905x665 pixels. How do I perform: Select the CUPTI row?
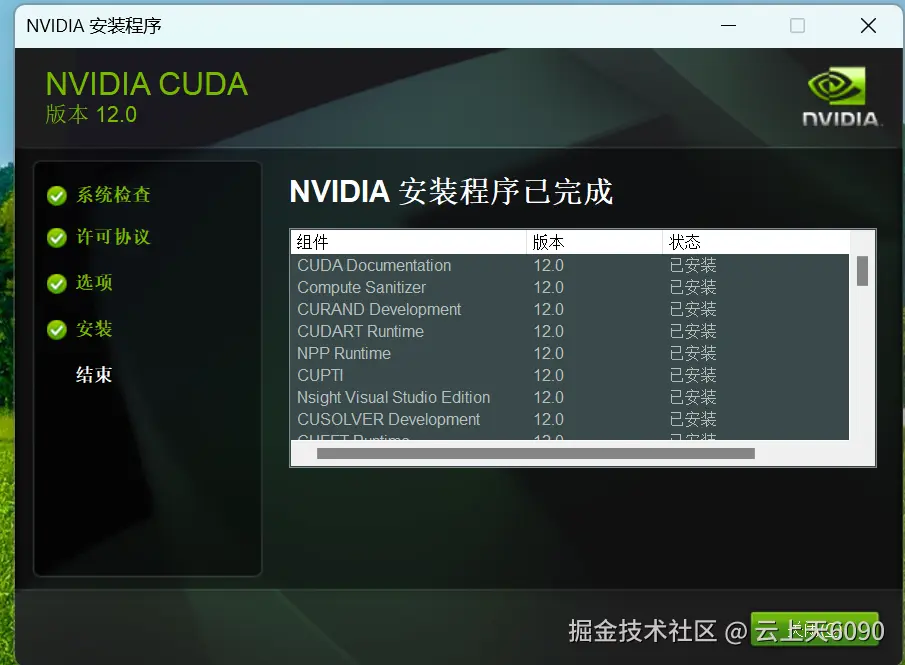tap(570, 375)
